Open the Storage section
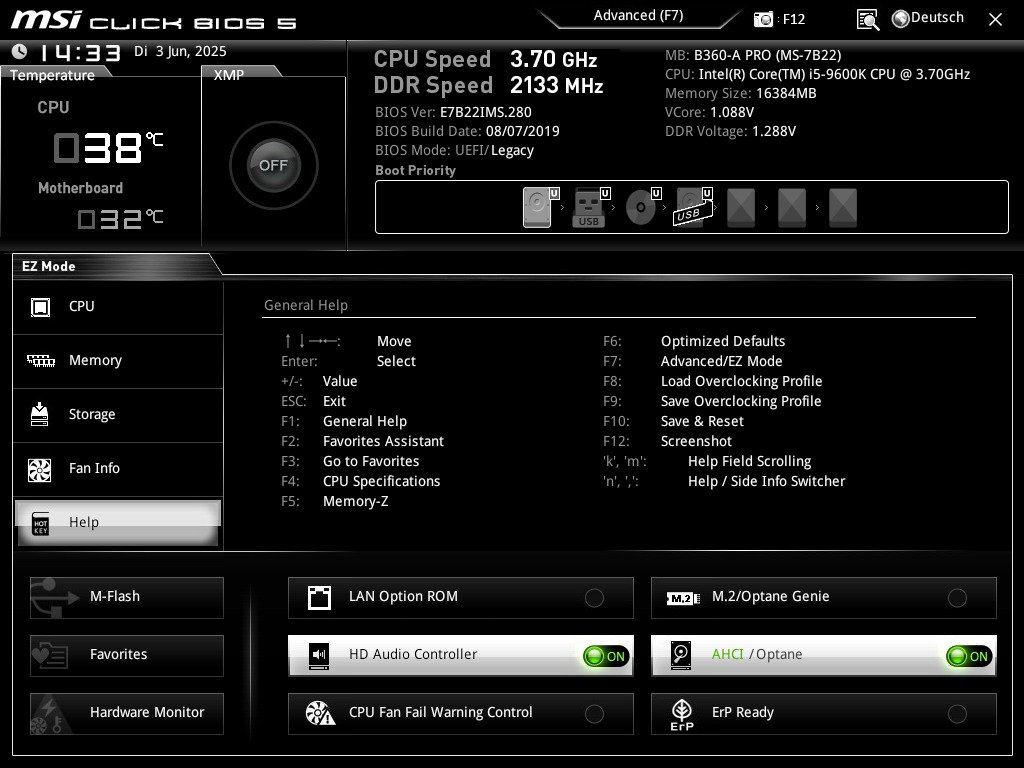This screenshot has width=1024, height=768. pos(118,415)
